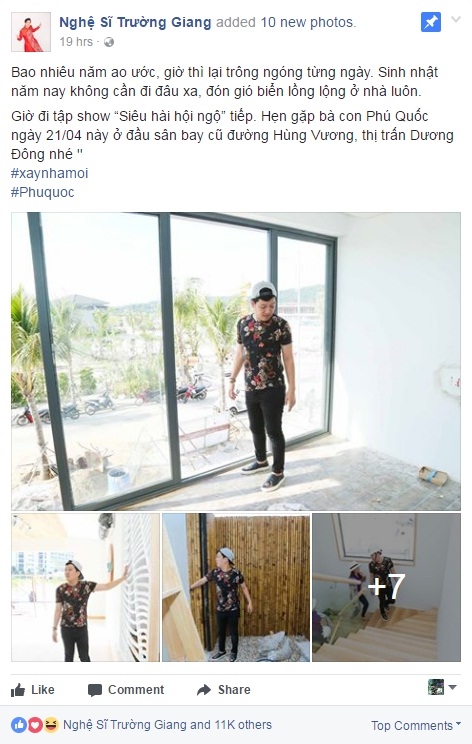Screen dimensions: 472x744
Task: Open the bamboo fence photo
Action: [236, 587]
